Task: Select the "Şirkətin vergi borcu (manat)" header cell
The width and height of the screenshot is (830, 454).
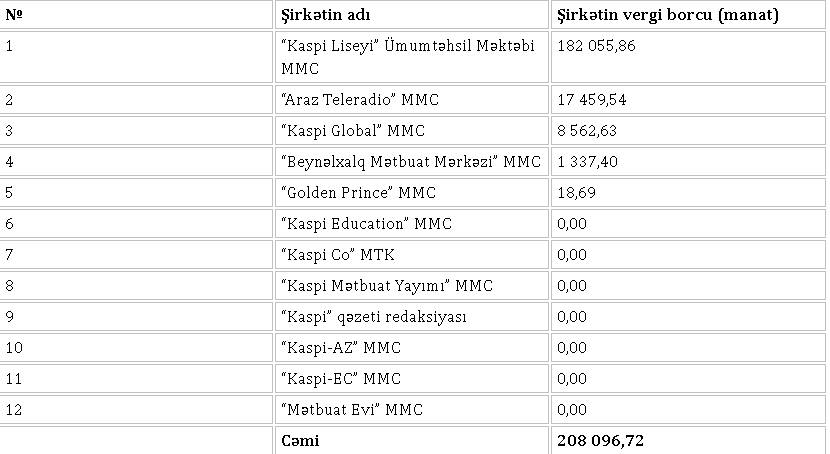Action: point(667,16)
